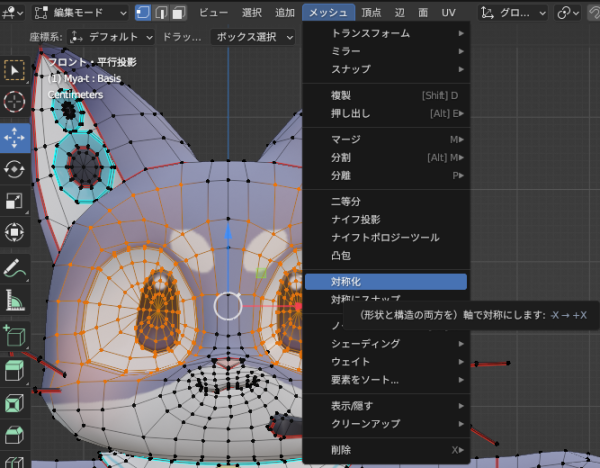Switch to face select mode
Image resolution: width=600 pixels, height=468 pixels.
pos(177,13)
